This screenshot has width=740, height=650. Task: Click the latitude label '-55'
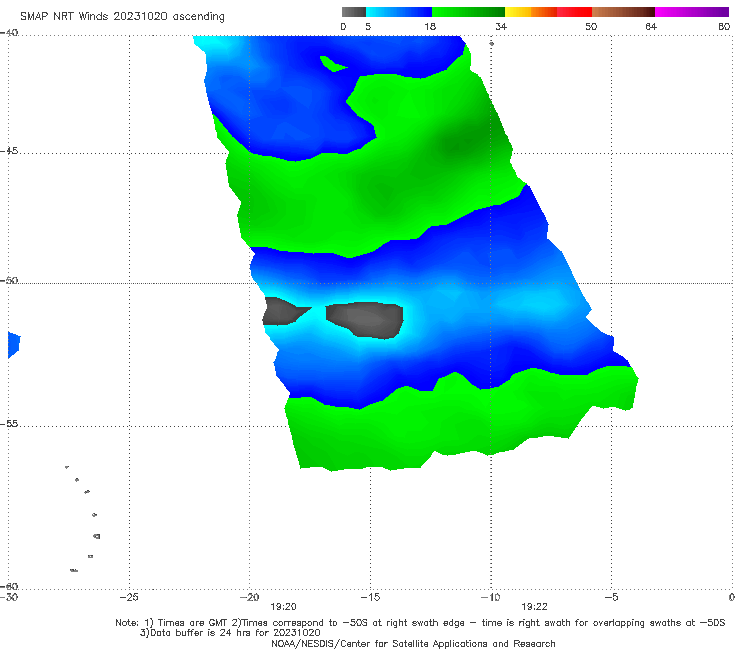pyautogui.click(x=9, y=424)
